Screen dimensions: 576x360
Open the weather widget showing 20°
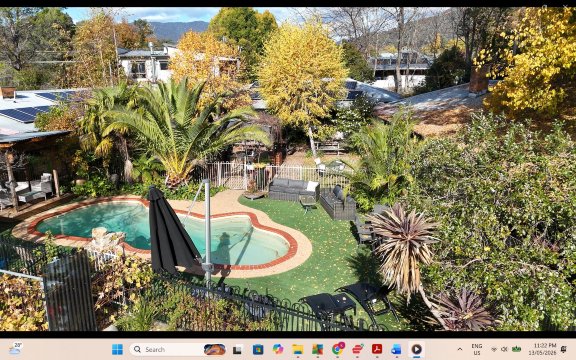click(15, 348)
